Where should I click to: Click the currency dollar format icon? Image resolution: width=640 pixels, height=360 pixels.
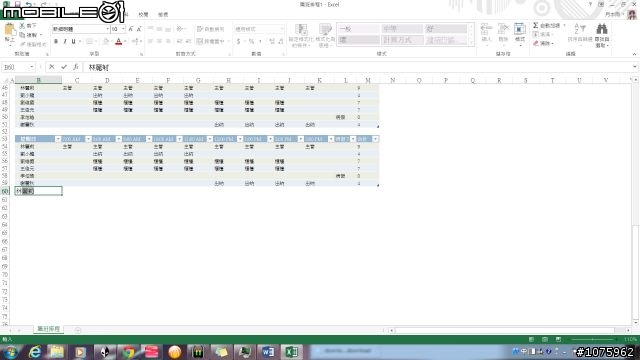238,41
